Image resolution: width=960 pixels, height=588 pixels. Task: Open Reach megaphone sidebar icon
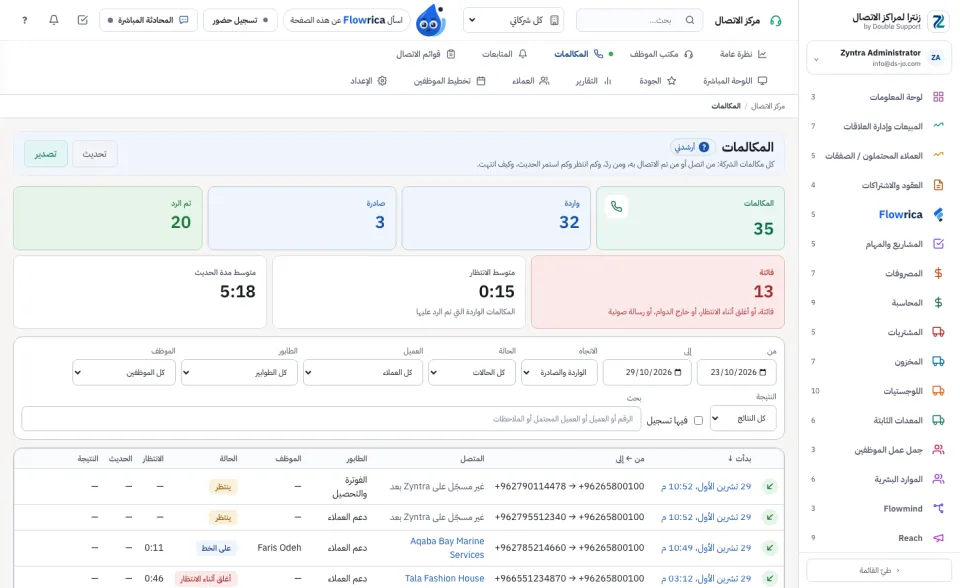(x=938, y=538)
